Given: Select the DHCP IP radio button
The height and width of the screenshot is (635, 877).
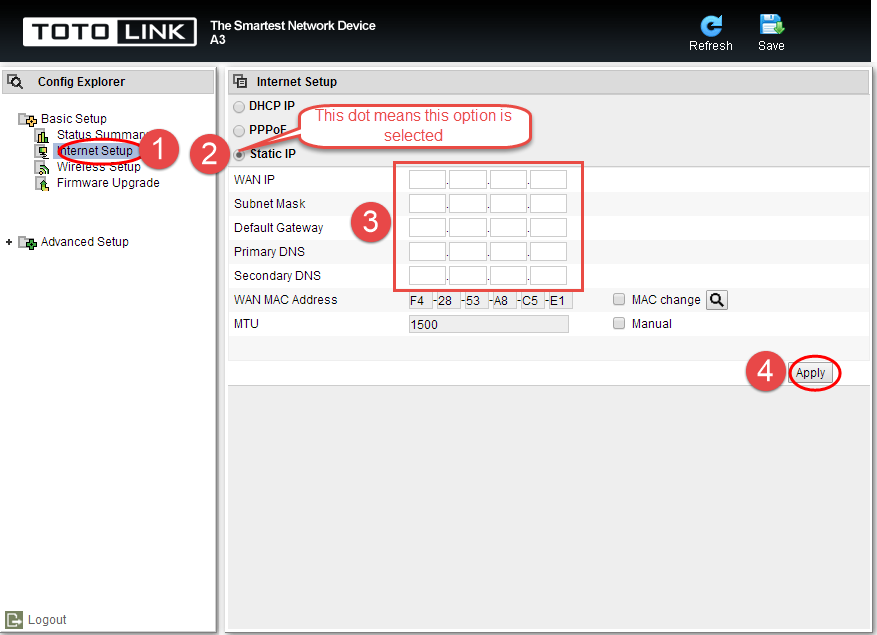Looking at the screenshot, I should point(239,106).
